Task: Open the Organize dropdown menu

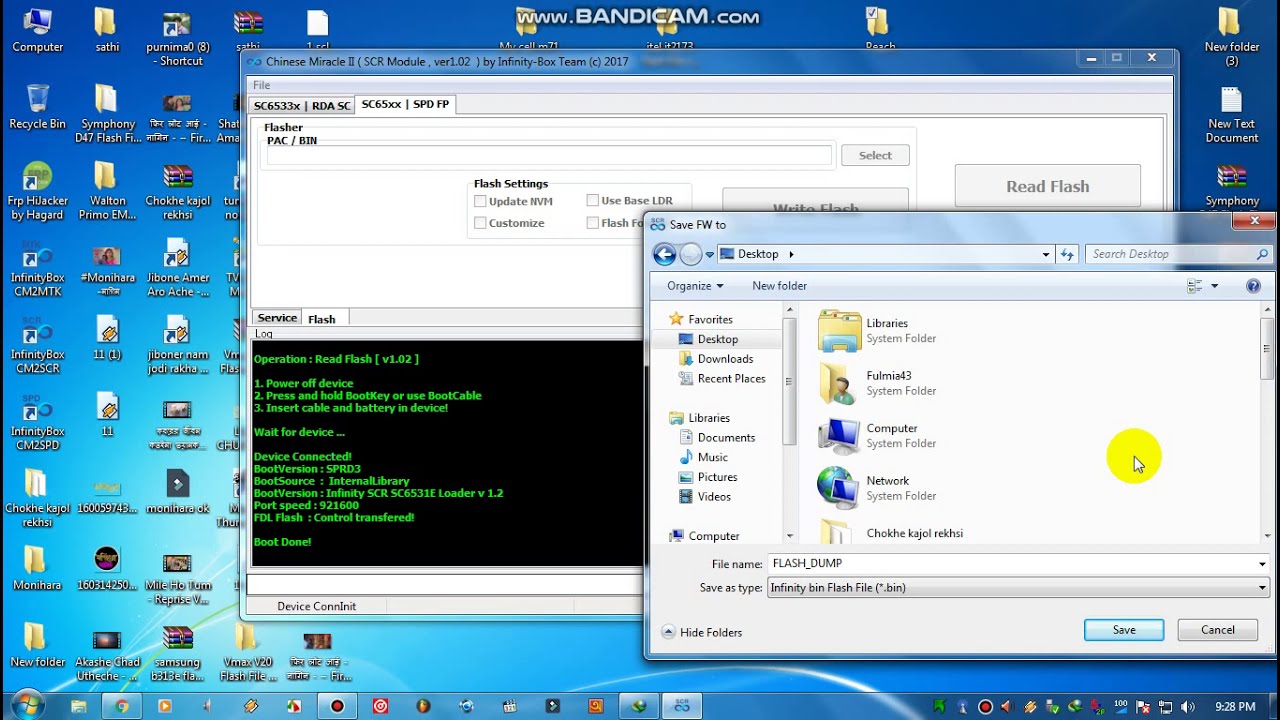Action: click(695, 286)
